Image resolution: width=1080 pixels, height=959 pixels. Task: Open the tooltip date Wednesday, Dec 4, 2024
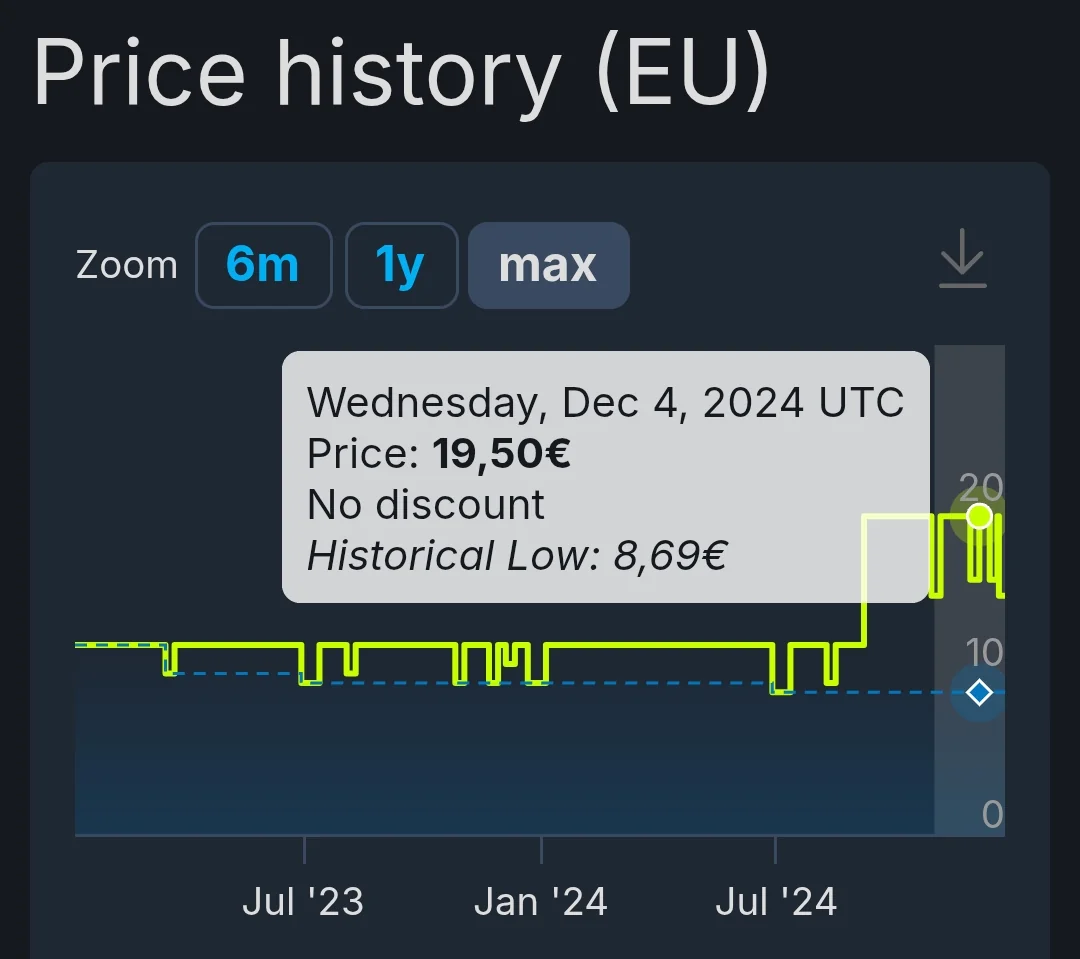605,402
